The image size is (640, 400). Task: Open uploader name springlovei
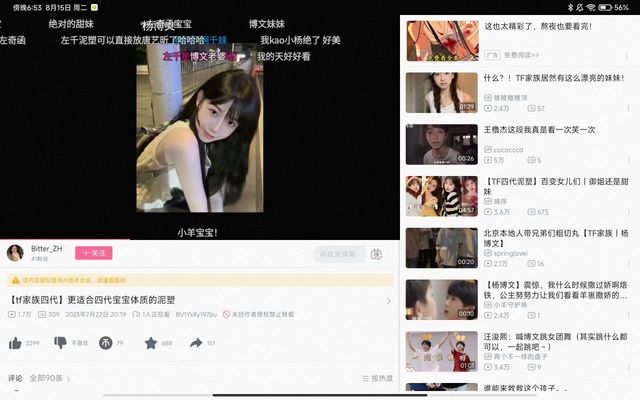point(510,253)
